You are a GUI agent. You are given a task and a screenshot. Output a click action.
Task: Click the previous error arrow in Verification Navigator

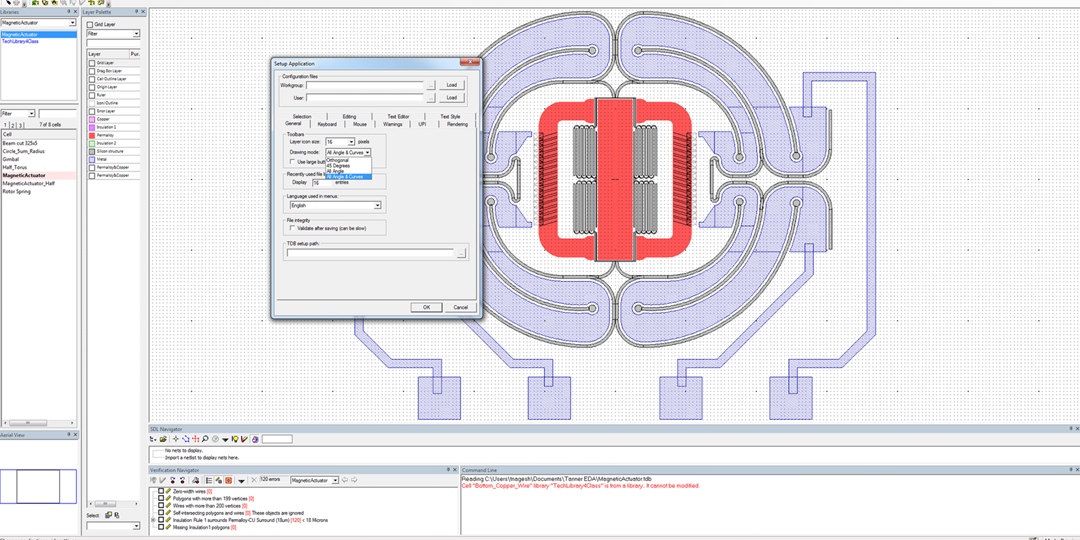tap(344, 480)
